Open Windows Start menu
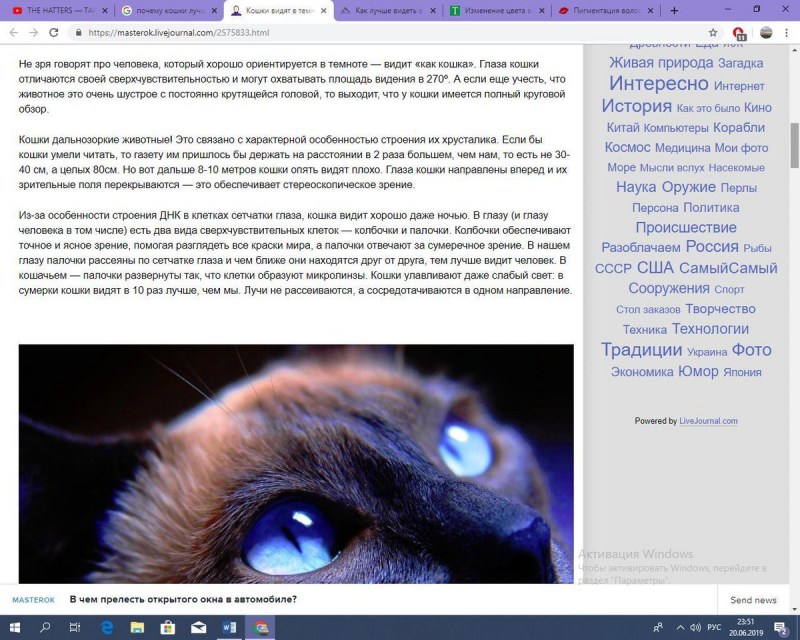The height and width of the screenshot is (640, 800). 15,627
